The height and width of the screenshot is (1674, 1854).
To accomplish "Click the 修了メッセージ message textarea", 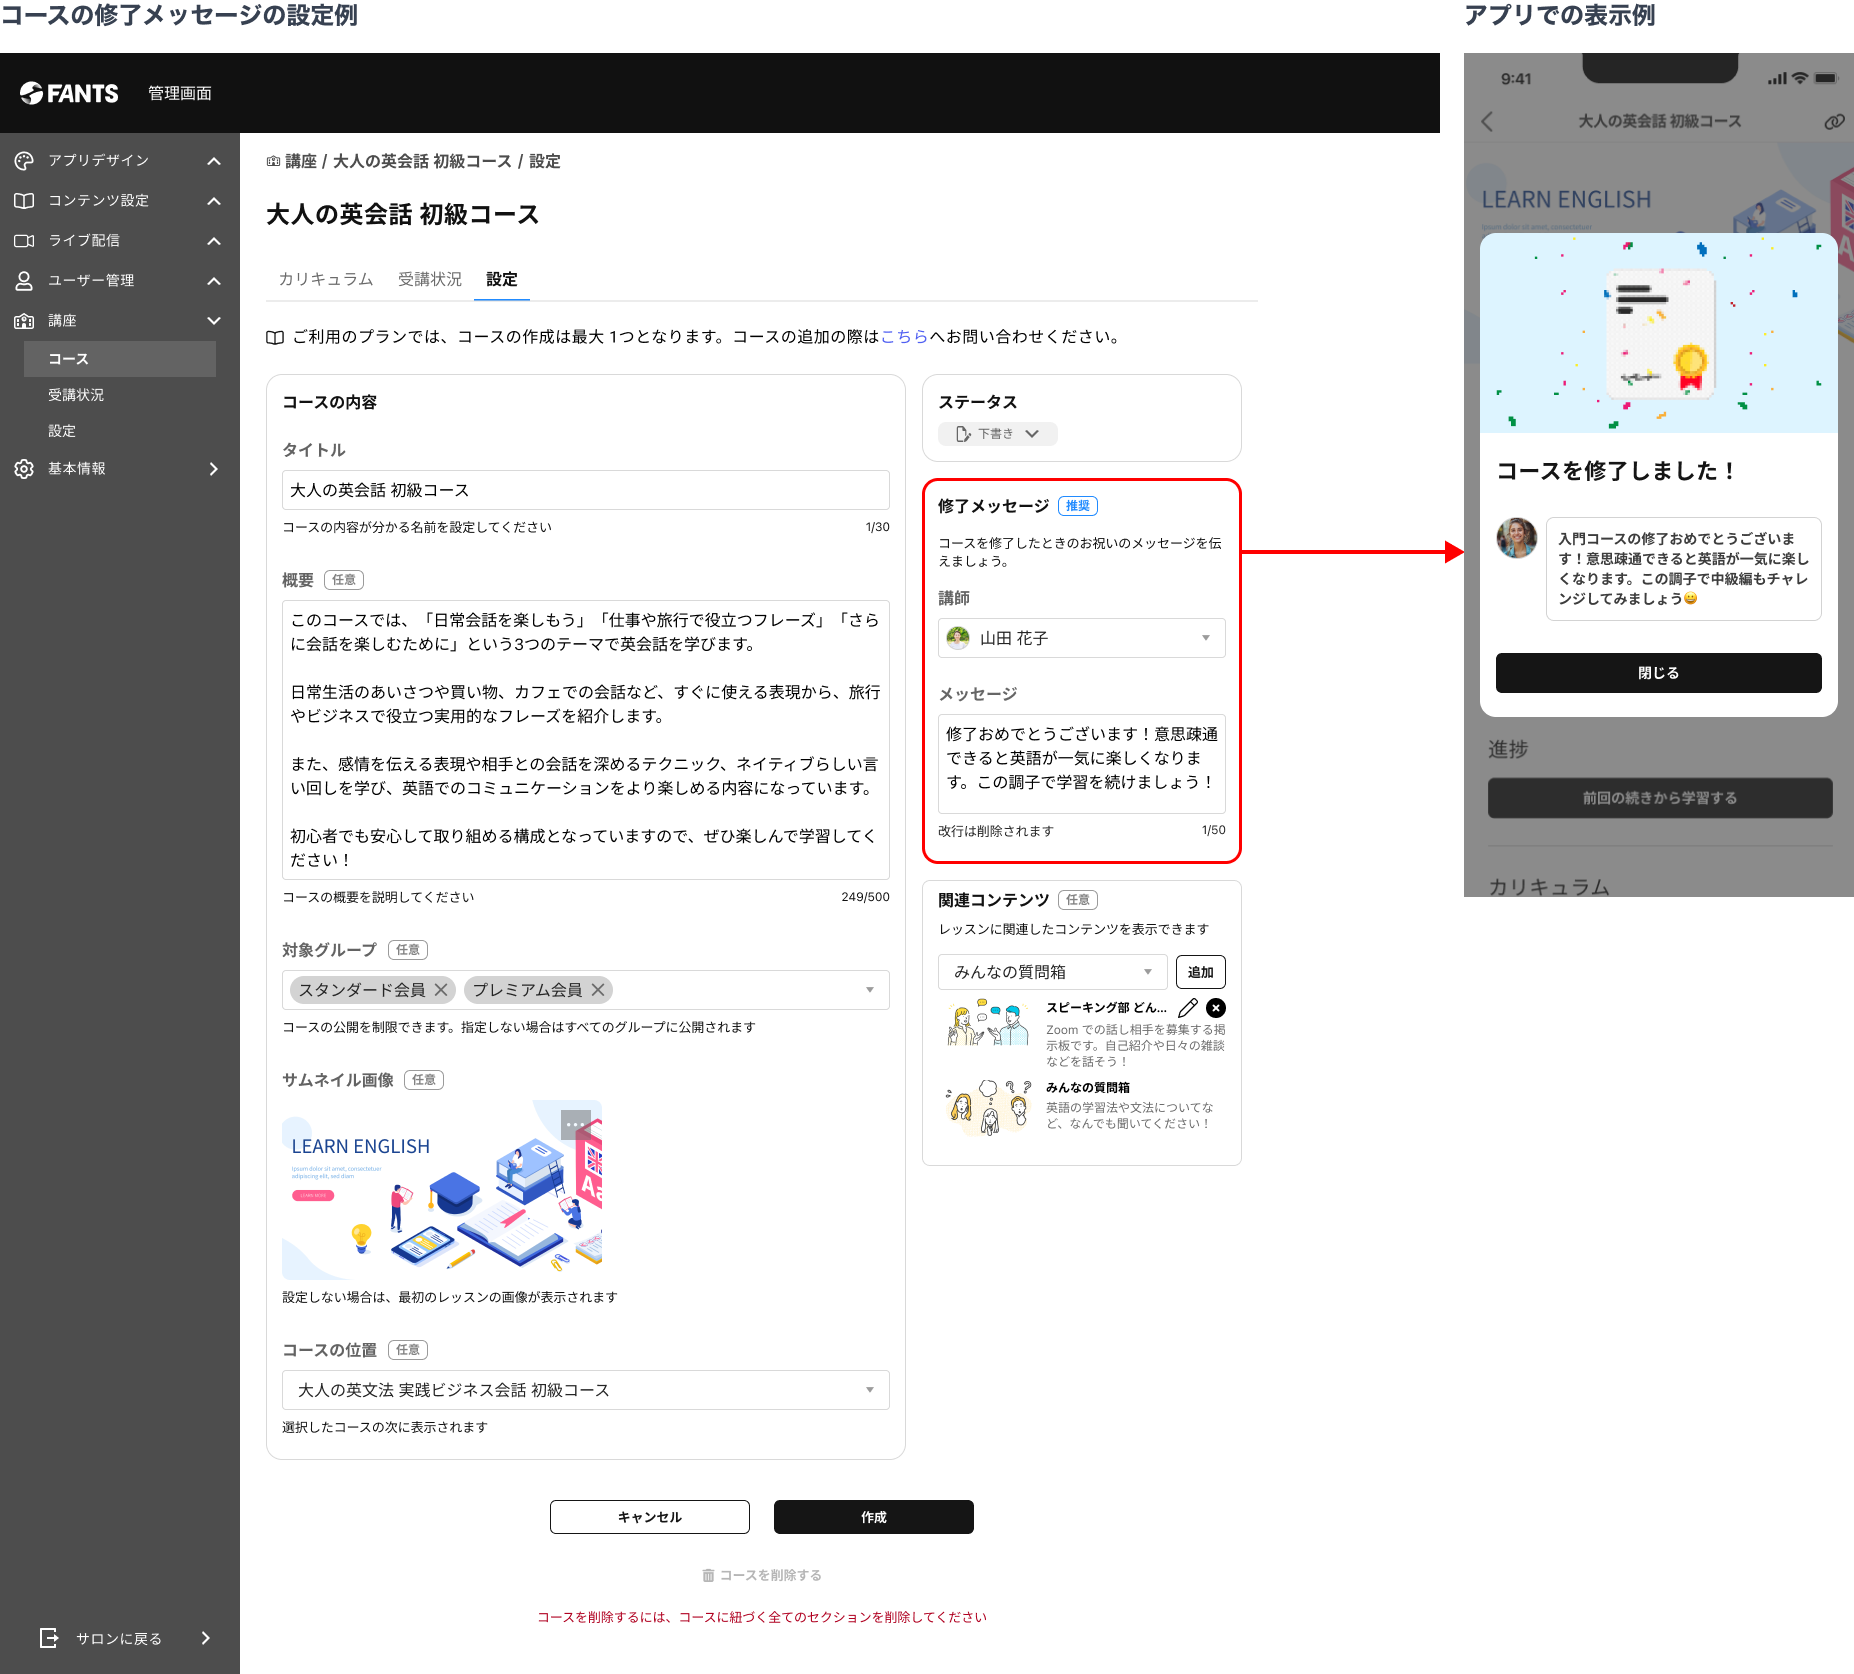I will tap(1082, 764).
